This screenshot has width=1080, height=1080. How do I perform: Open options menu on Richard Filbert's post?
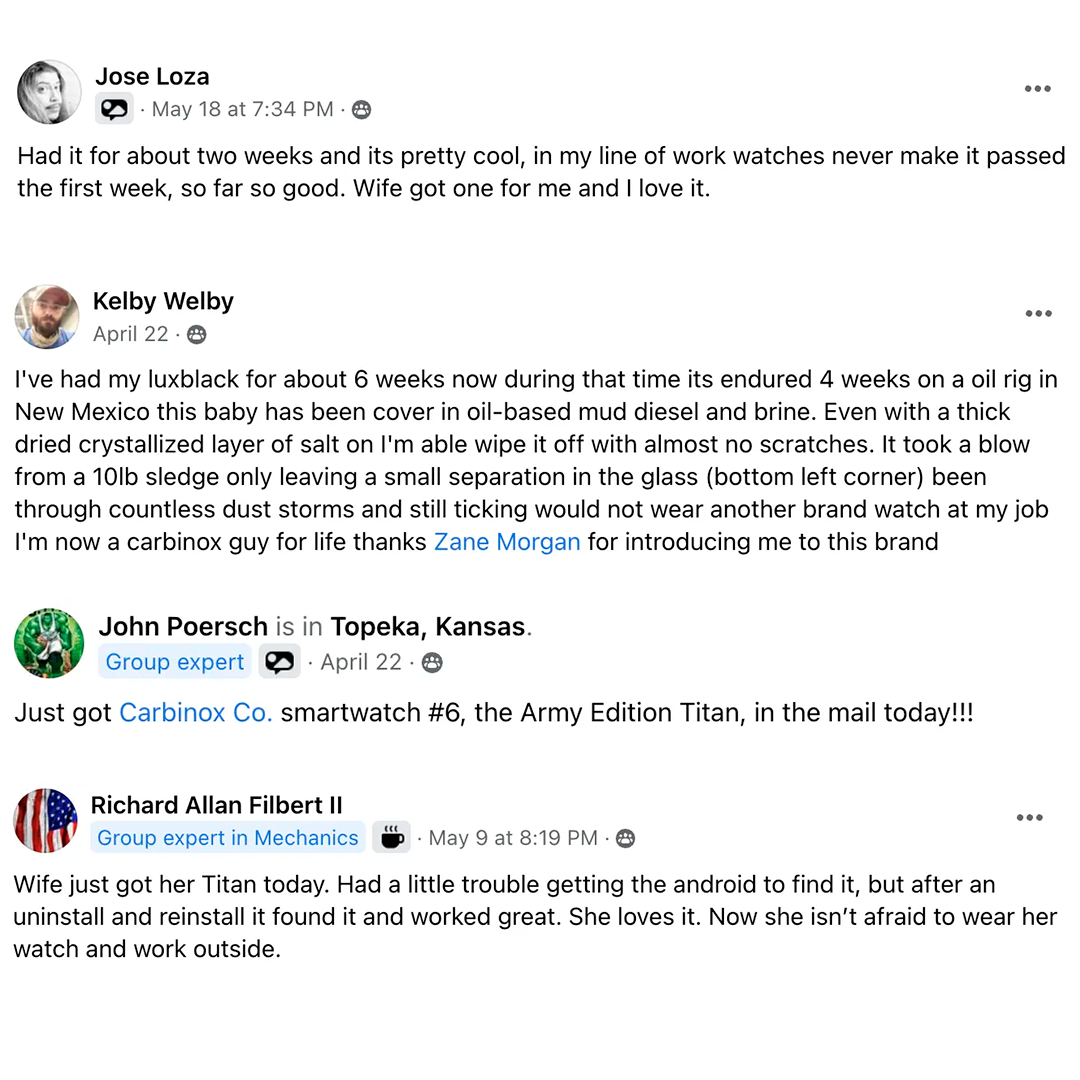click(1030, 818)
